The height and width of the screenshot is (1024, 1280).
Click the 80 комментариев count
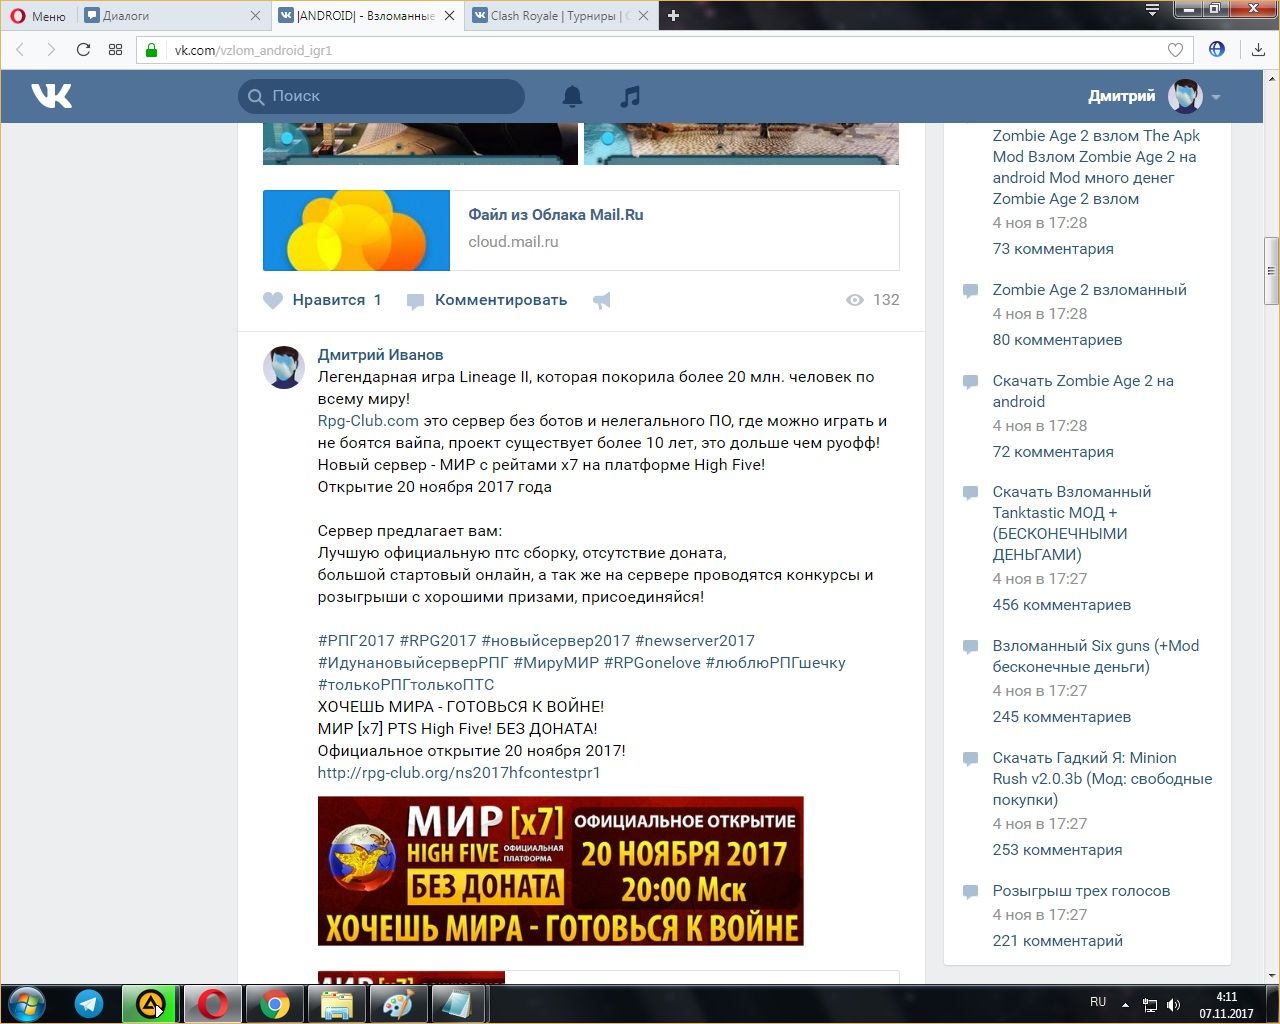point(1057,340)
